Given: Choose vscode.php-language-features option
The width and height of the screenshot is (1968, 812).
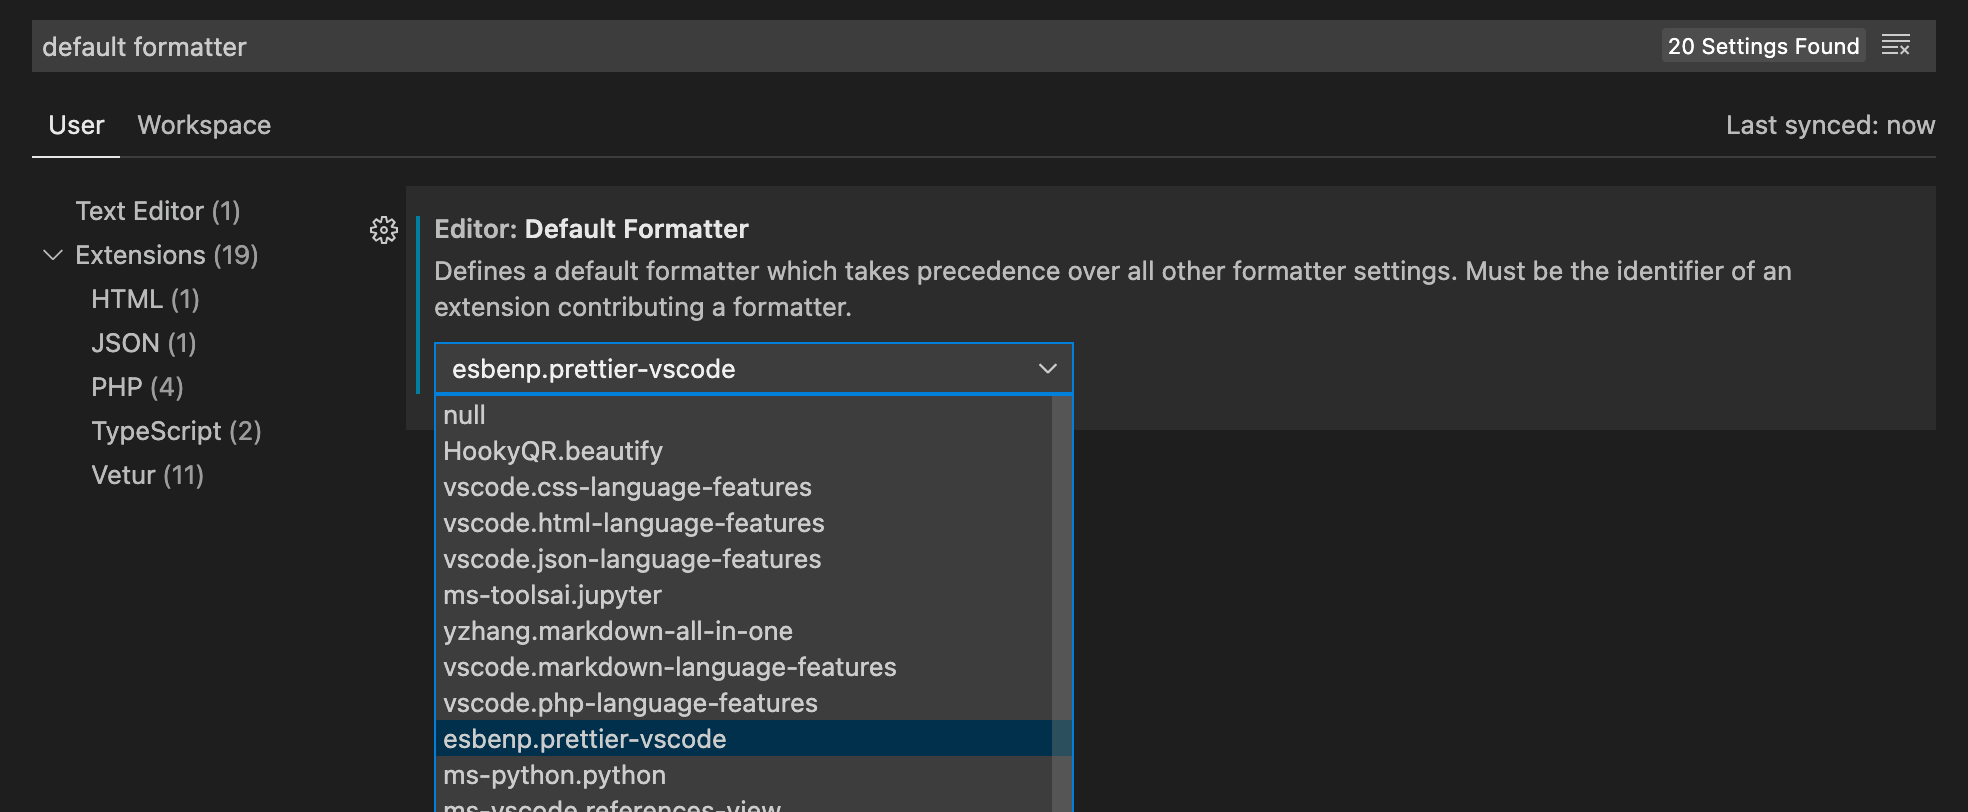Looking at the screenshot, I should [x=744, y=703].
